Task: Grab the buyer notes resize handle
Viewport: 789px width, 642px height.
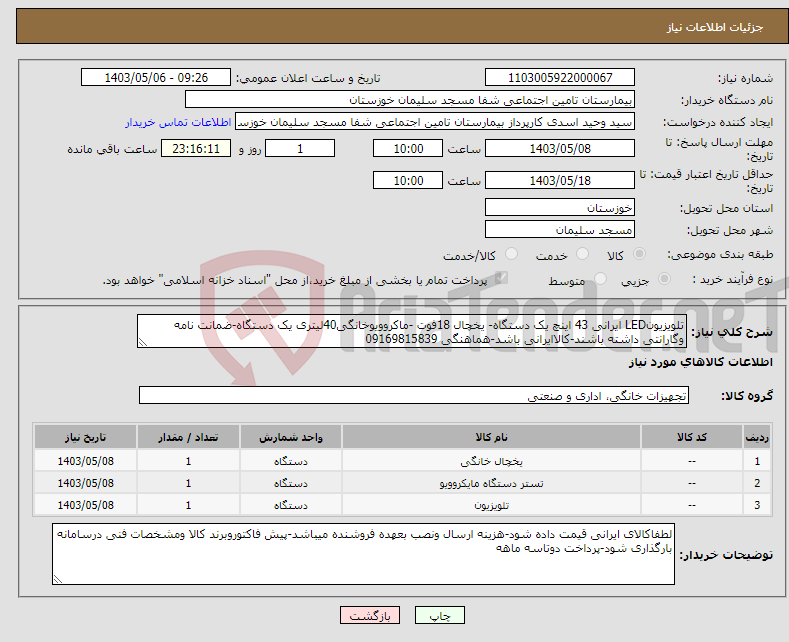Action: [x=57, y=580]
